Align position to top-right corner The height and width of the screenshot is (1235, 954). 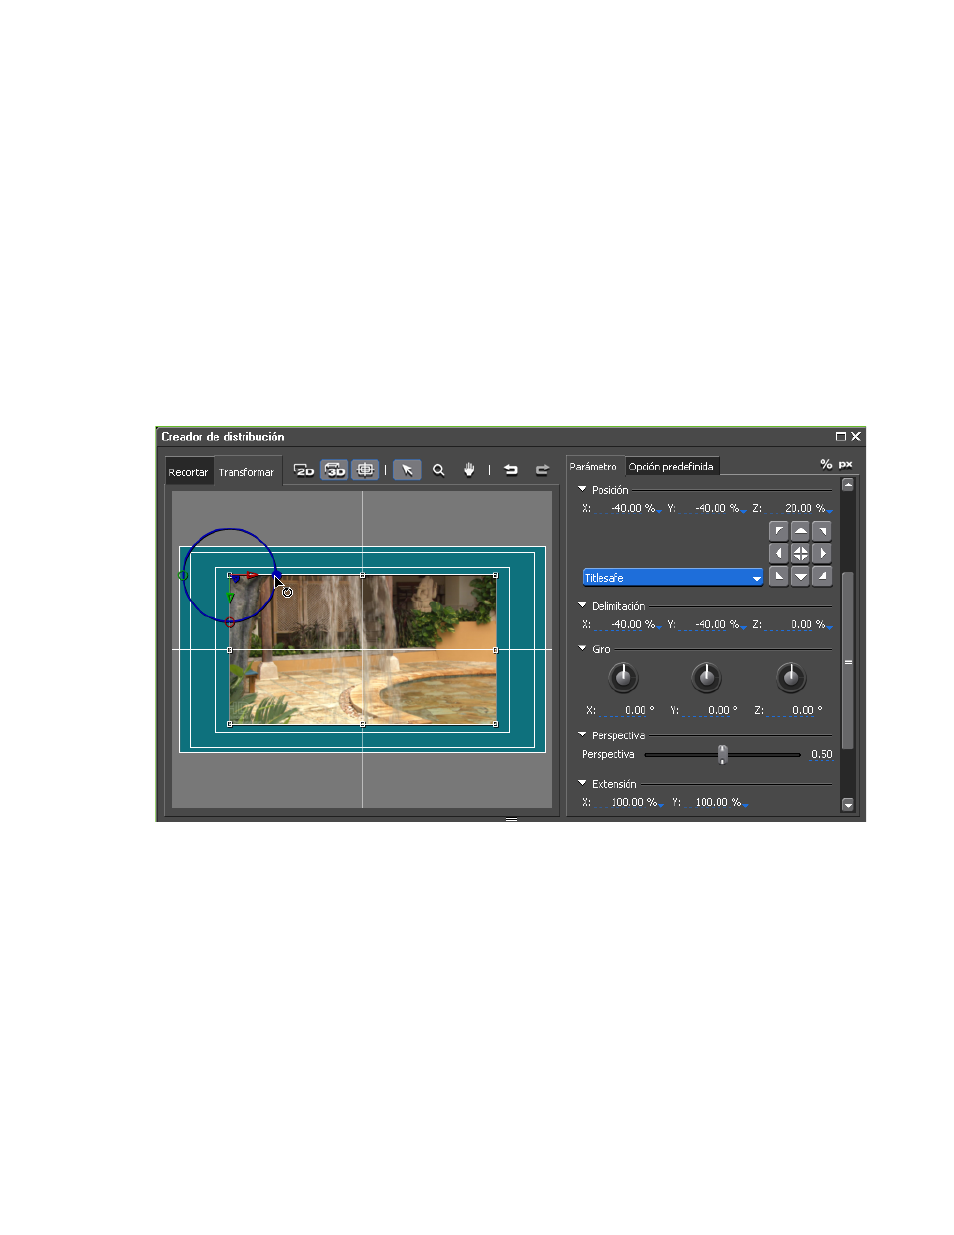point(822,531)
